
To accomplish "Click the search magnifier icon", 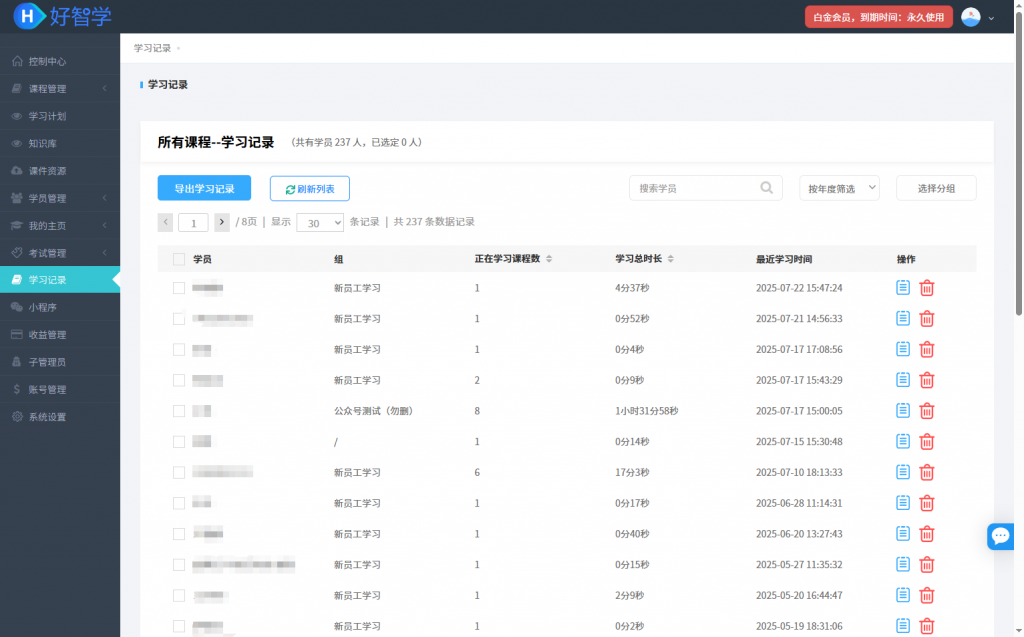I will pos(766,188).
